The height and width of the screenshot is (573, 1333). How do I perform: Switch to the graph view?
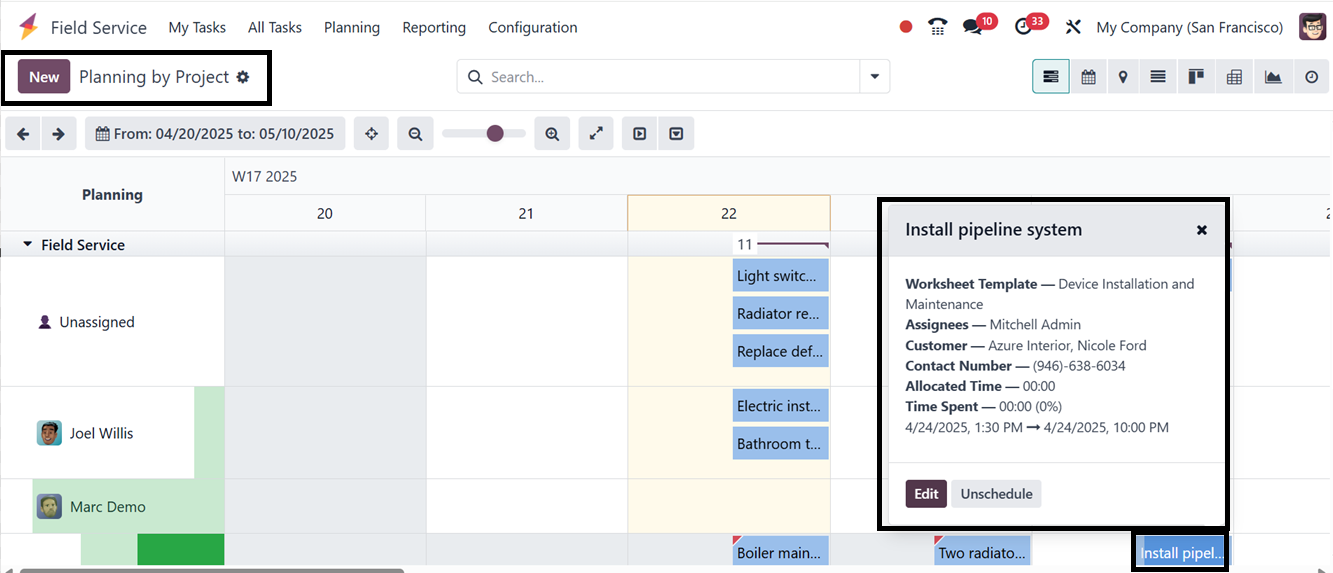[1273, 77]
